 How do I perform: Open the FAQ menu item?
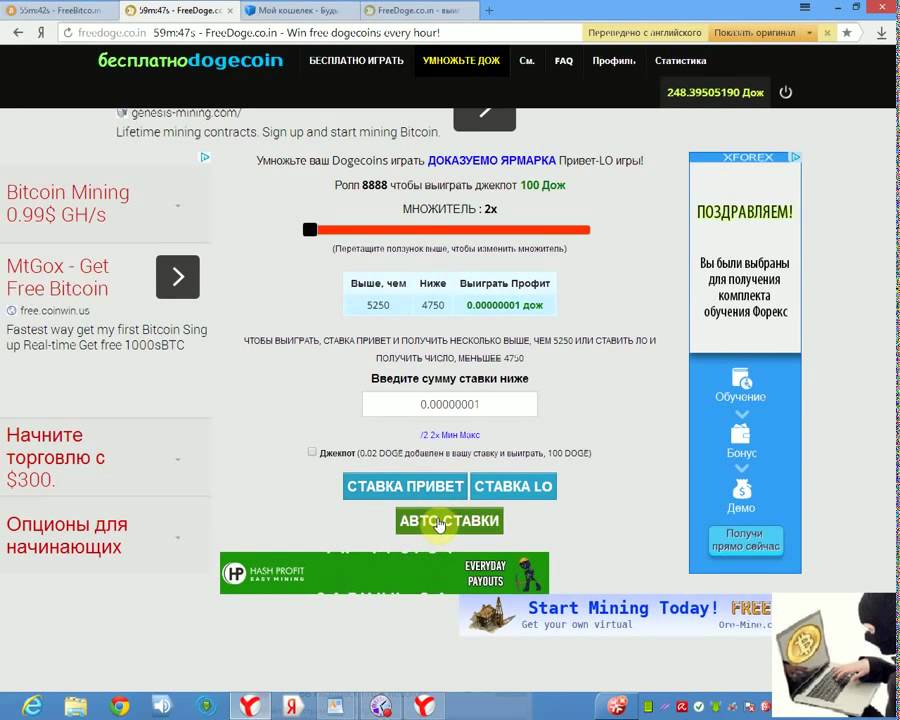[x=564, y=60]
